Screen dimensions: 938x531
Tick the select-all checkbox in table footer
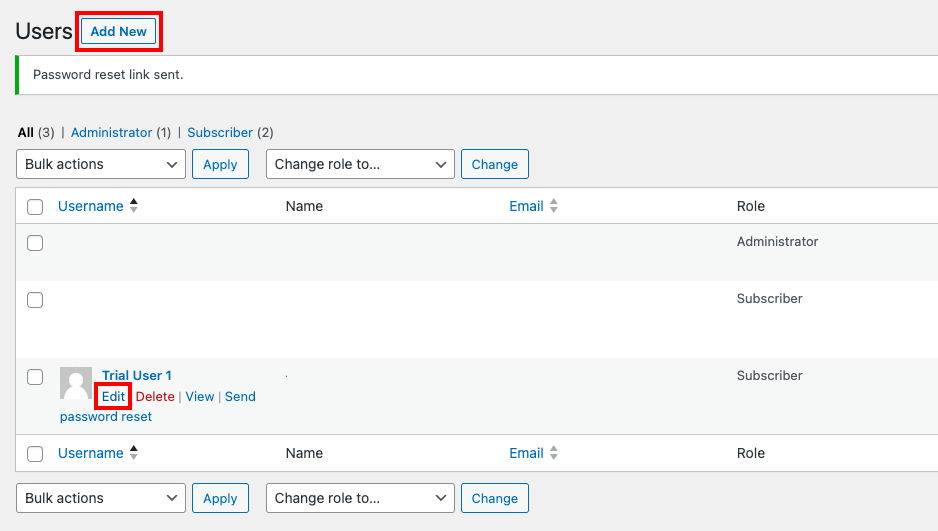35,454
